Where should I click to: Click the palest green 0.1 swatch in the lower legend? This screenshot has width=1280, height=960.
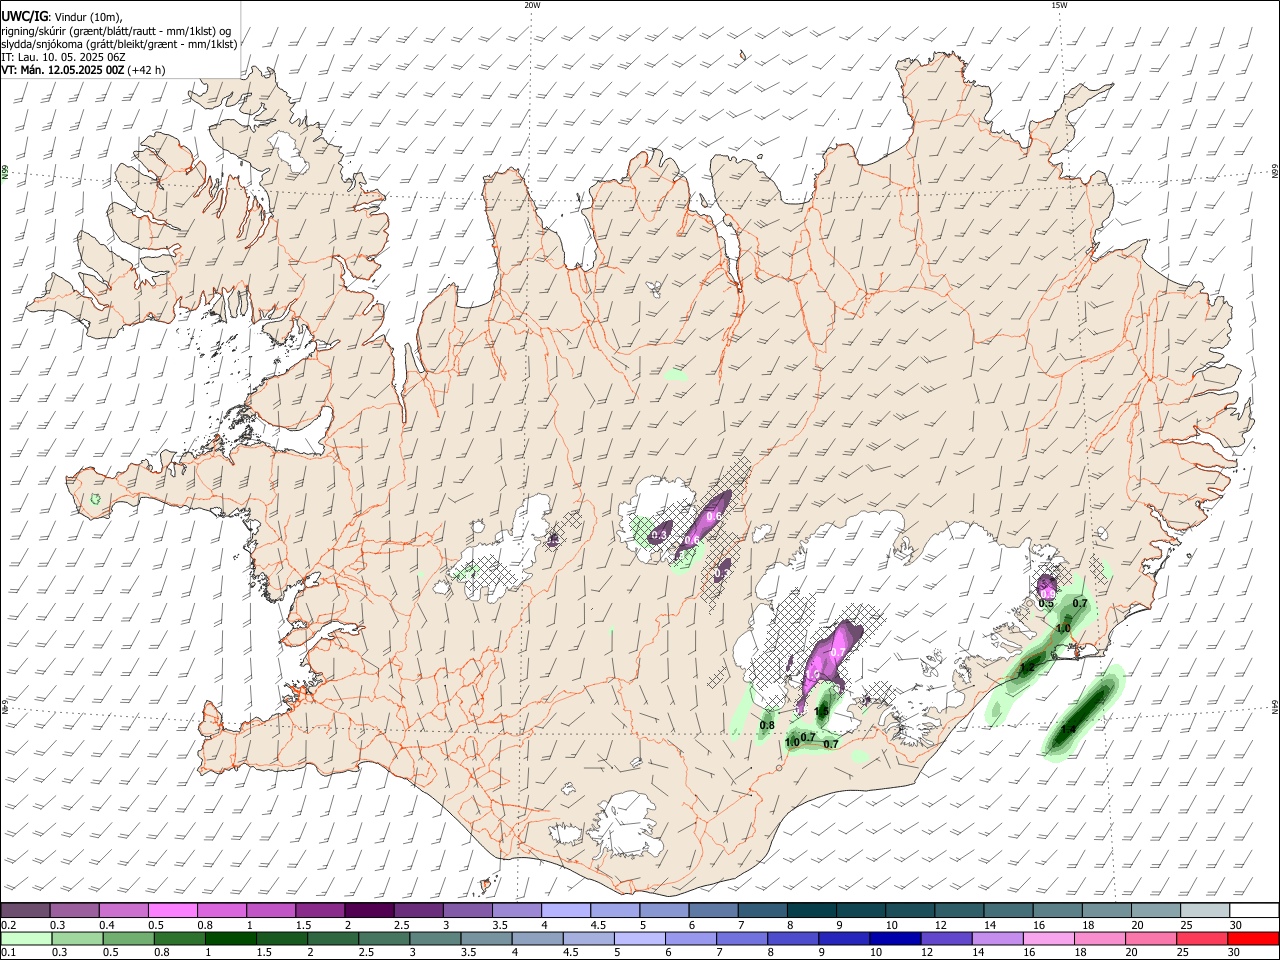tap(26, 938)
